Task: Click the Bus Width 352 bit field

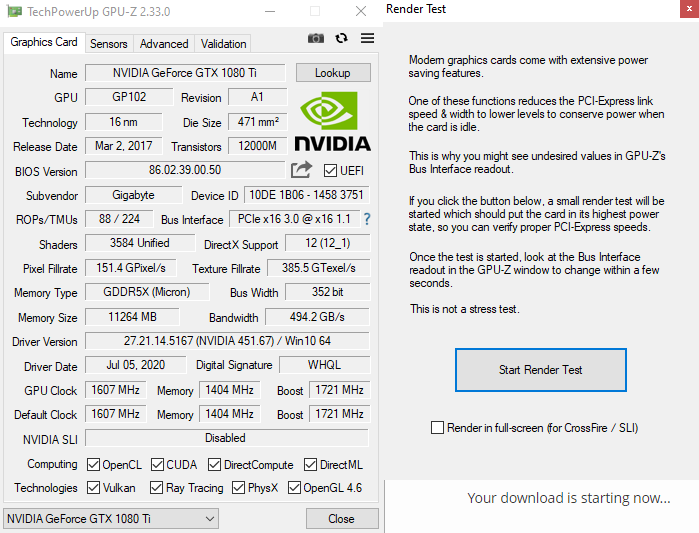Action: [328, 292]
